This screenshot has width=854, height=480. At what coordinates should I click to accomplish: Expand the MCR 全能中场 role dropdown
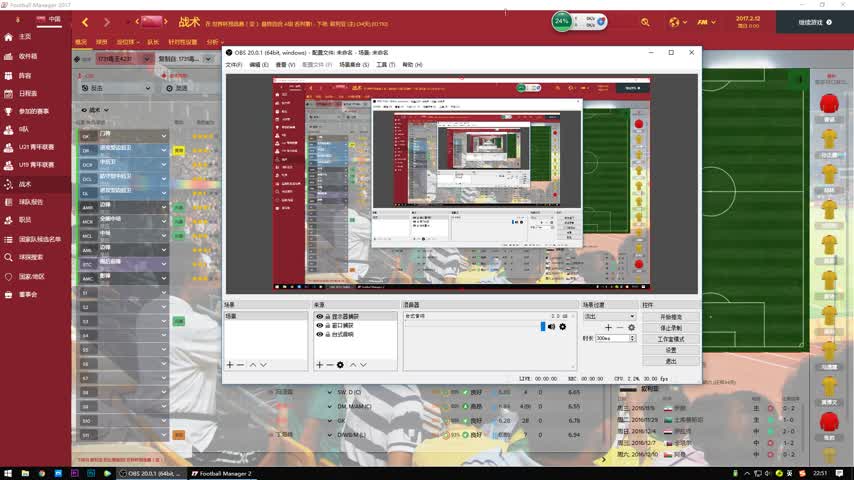(x=163, y=221)
